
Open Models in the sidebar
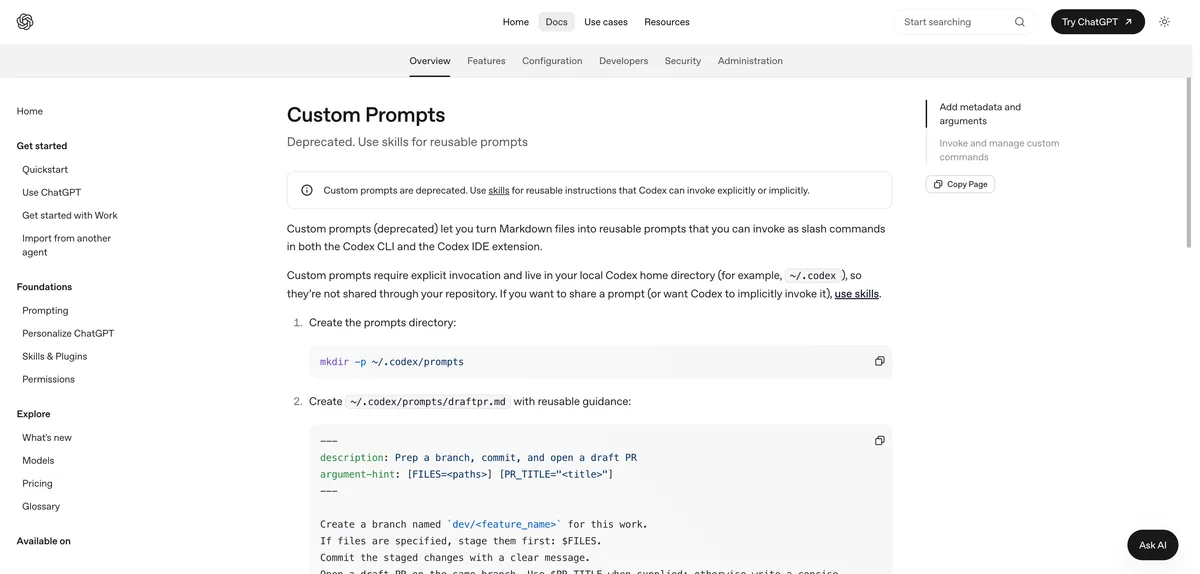38,461
